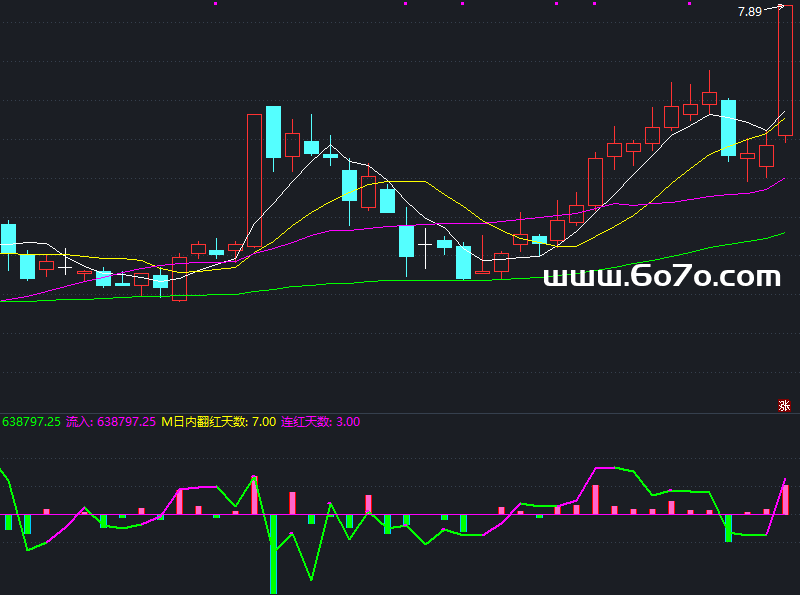This screenshot has height=595, width=800.
Task: Select the magenta moving average line's right end
Action: pos(782,180)
